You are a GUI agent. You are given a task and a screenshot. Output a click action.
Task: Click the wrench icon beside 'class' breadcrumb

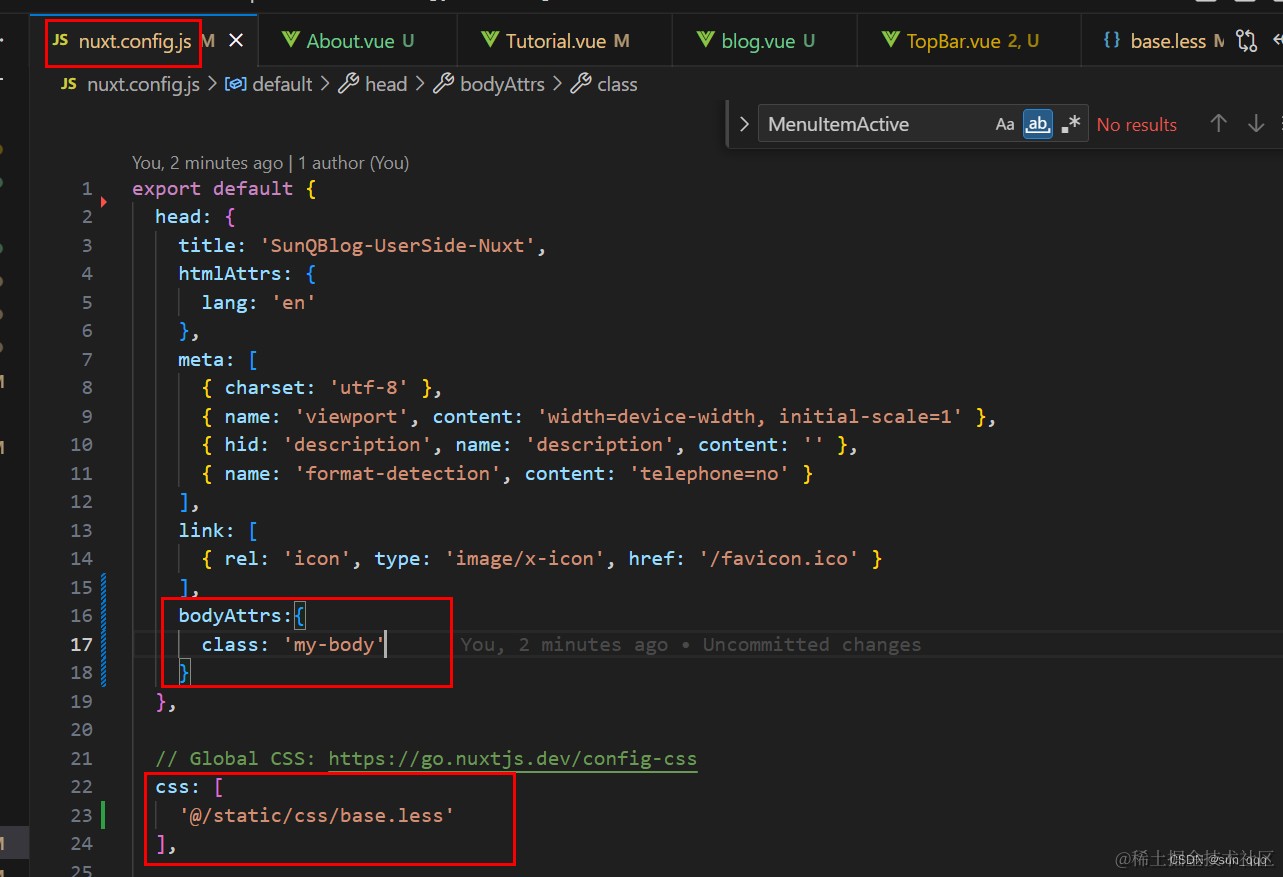pyautogui.click(x=580, y=84)
